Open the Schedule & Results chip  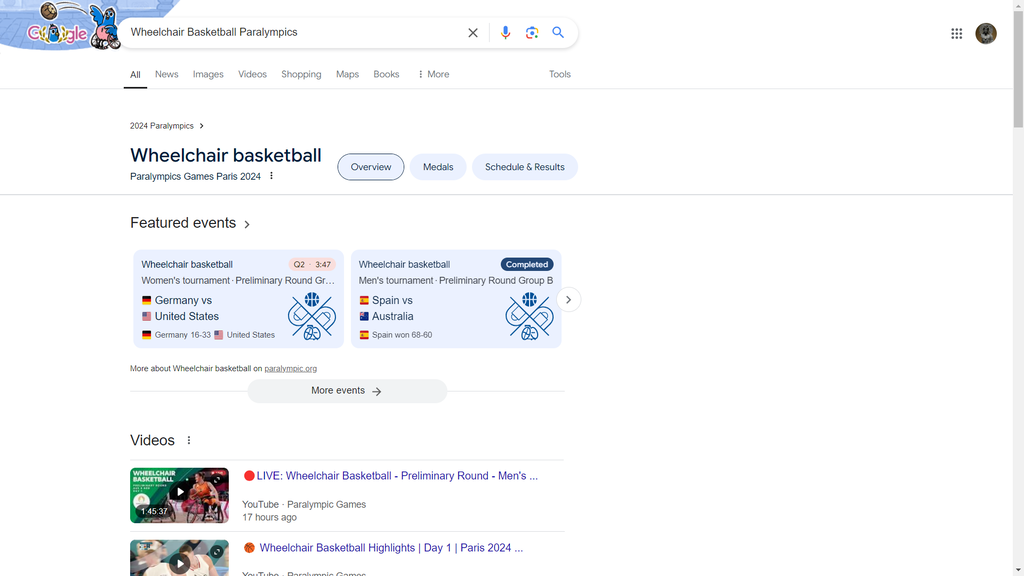(525, 167)
